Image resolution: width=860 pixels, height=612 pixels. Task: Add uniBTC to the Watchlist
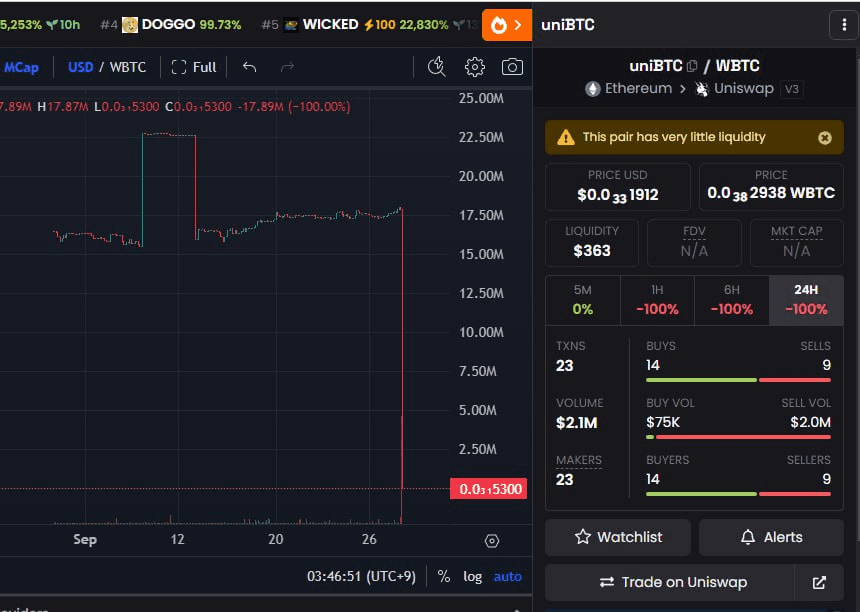618,537
